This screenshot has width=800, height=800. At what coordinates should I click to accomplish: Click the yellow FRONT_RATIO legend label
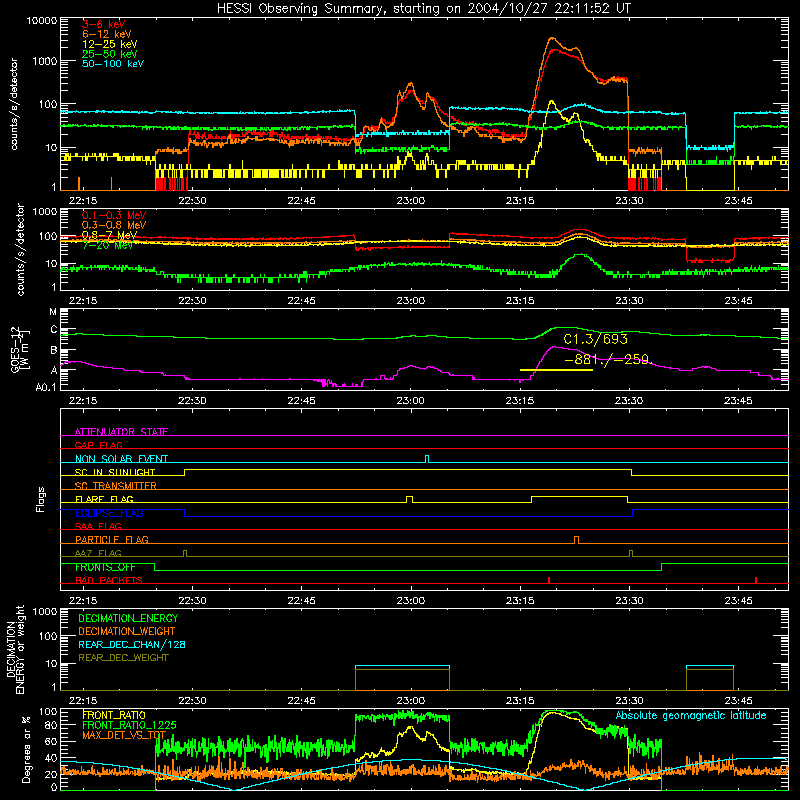114,715
